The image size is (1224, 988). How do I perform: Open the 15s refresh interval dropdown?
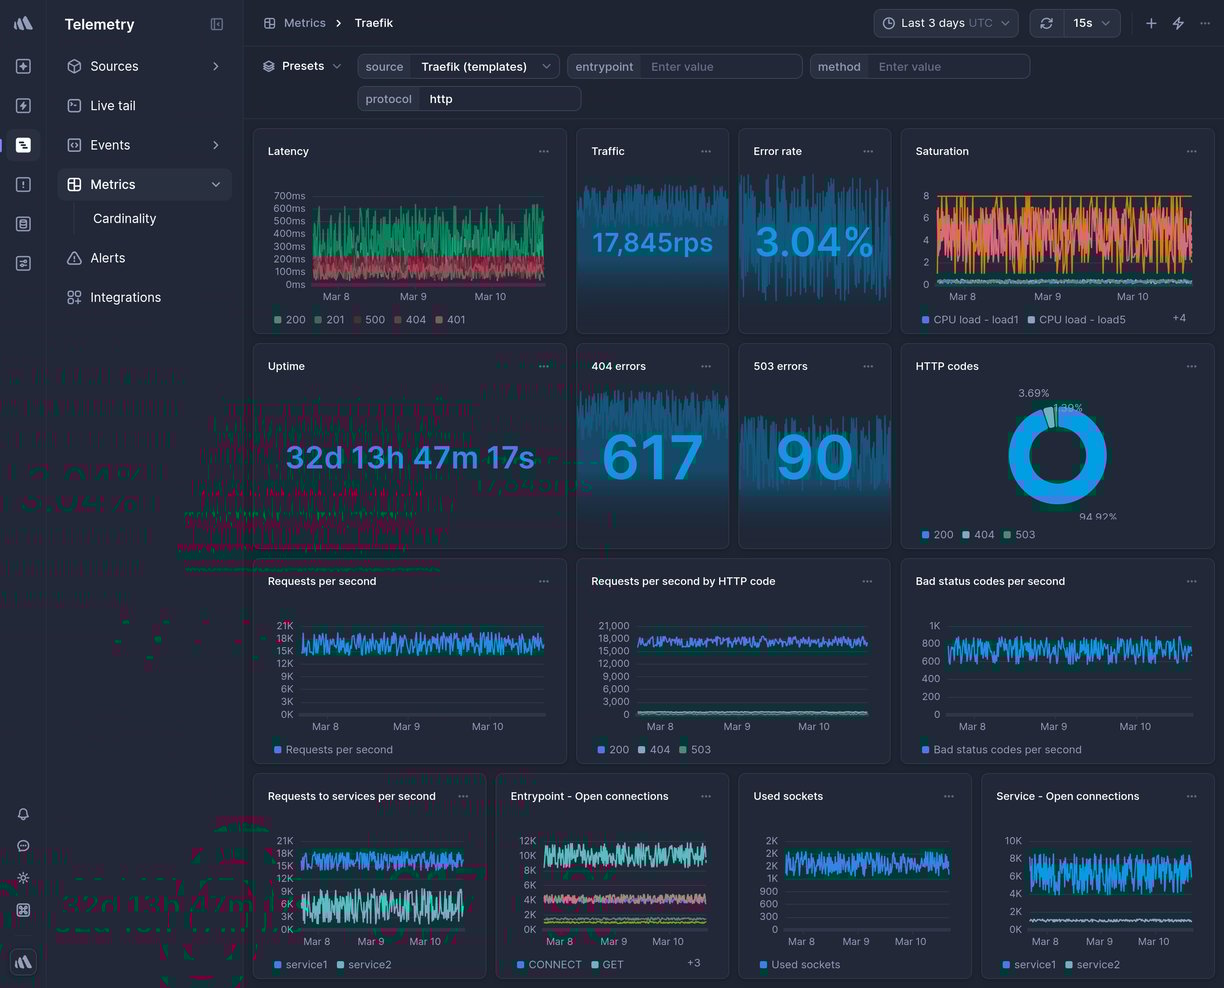[1091, 22]
